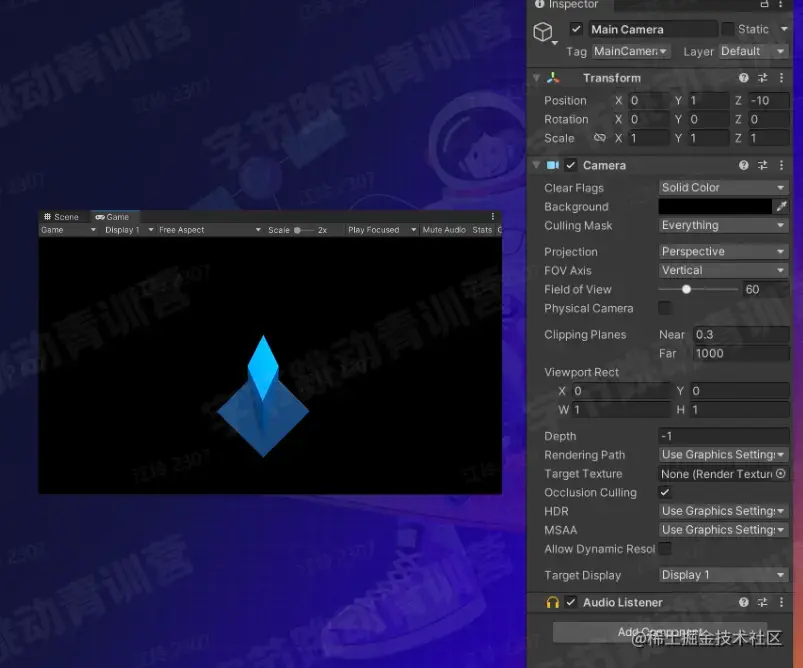Screen dimensions: 803x668
Task: Disable the Audio Listener checkbox
Action: (570, 602)
